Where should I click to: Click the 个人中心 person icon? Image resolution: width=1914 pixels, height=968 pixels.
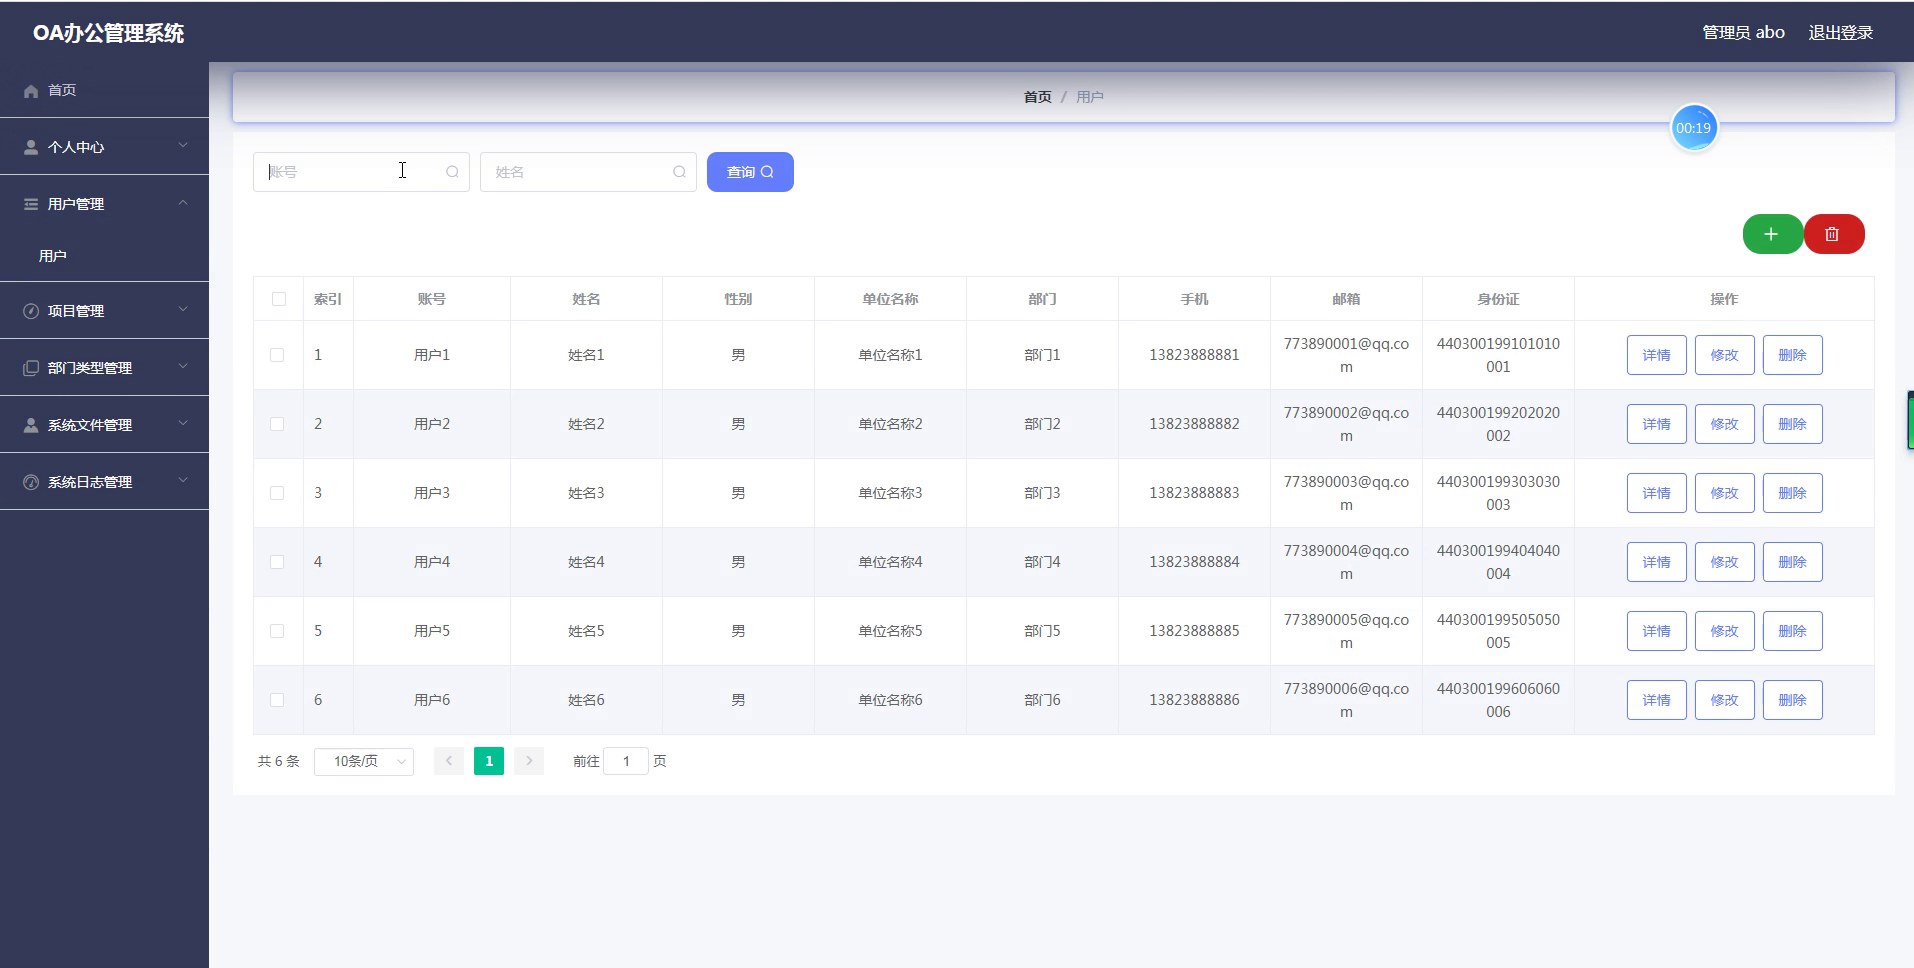[31, 147]
